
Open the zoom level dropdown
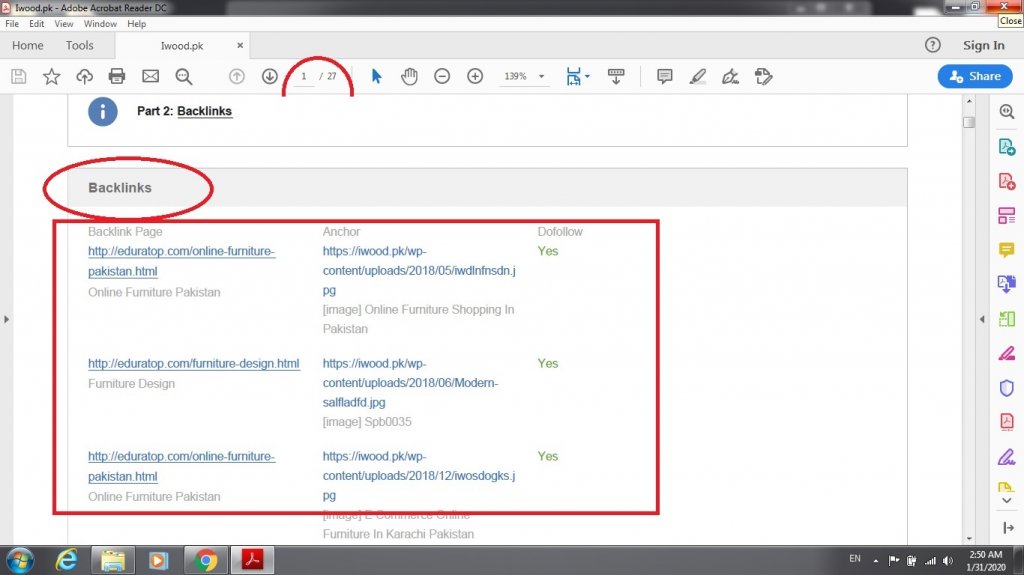tap(541, 76)
